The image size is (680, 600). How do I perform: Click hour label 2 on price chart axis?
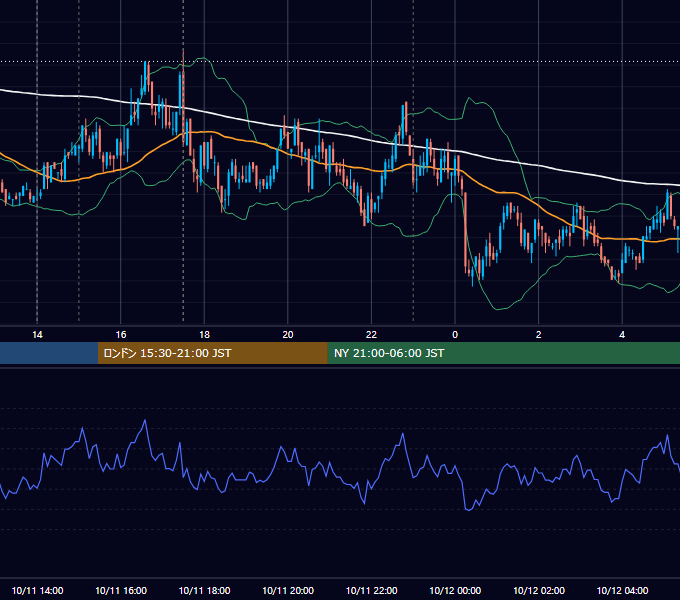[x=539, y=335]
